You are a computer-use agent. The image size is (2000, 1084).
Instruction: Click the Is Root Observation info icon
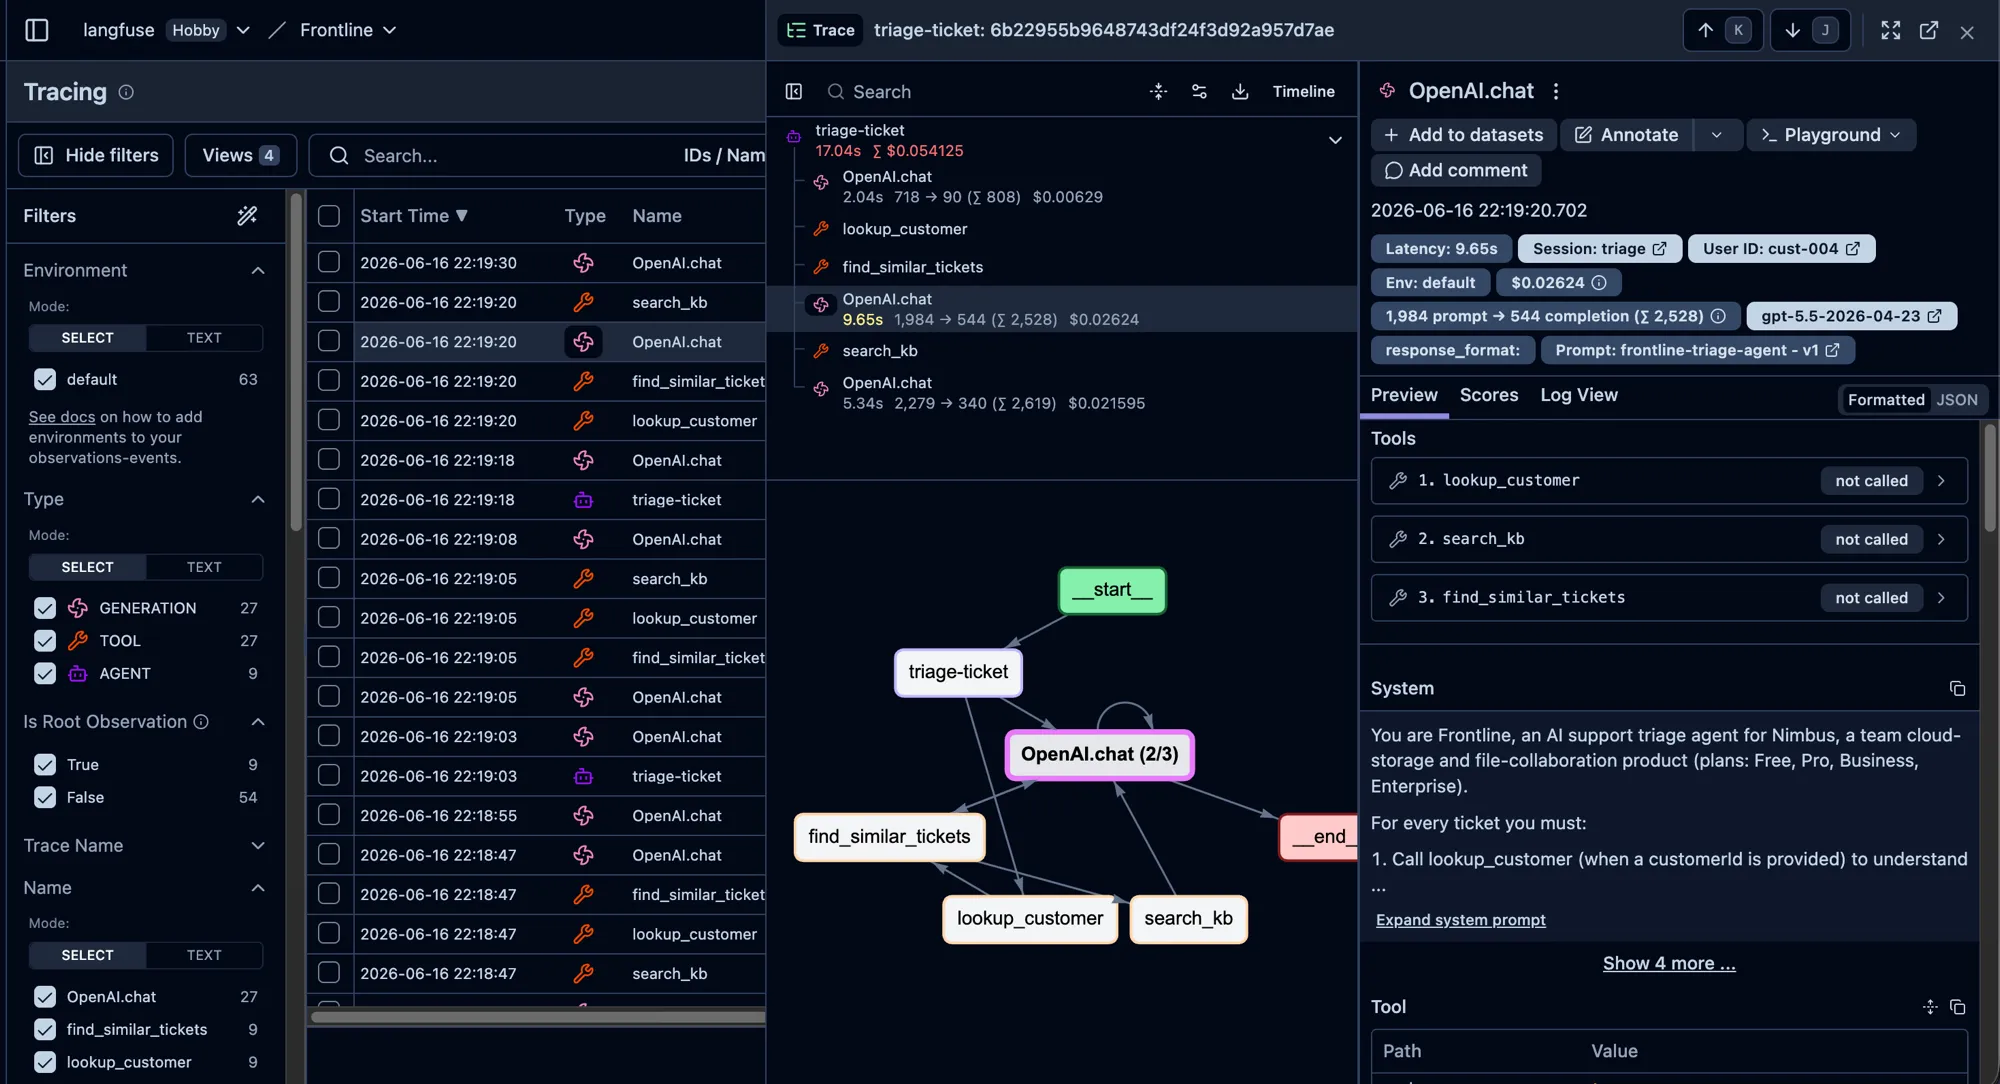[201, 722]
